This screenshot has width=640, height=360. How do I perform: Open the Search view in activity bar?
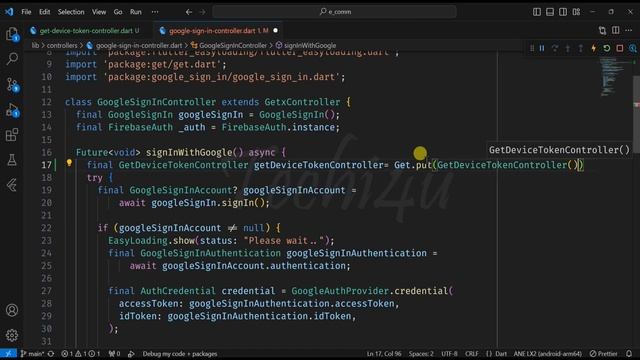(12, 59)
